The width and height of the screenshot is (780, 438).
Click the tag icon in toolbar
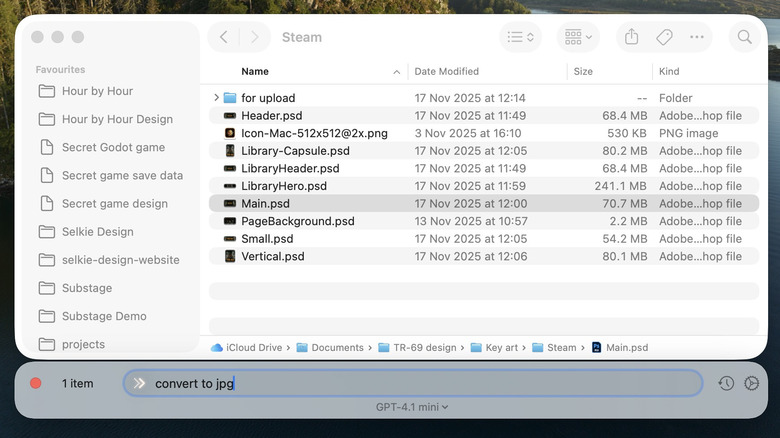[664, 37]
